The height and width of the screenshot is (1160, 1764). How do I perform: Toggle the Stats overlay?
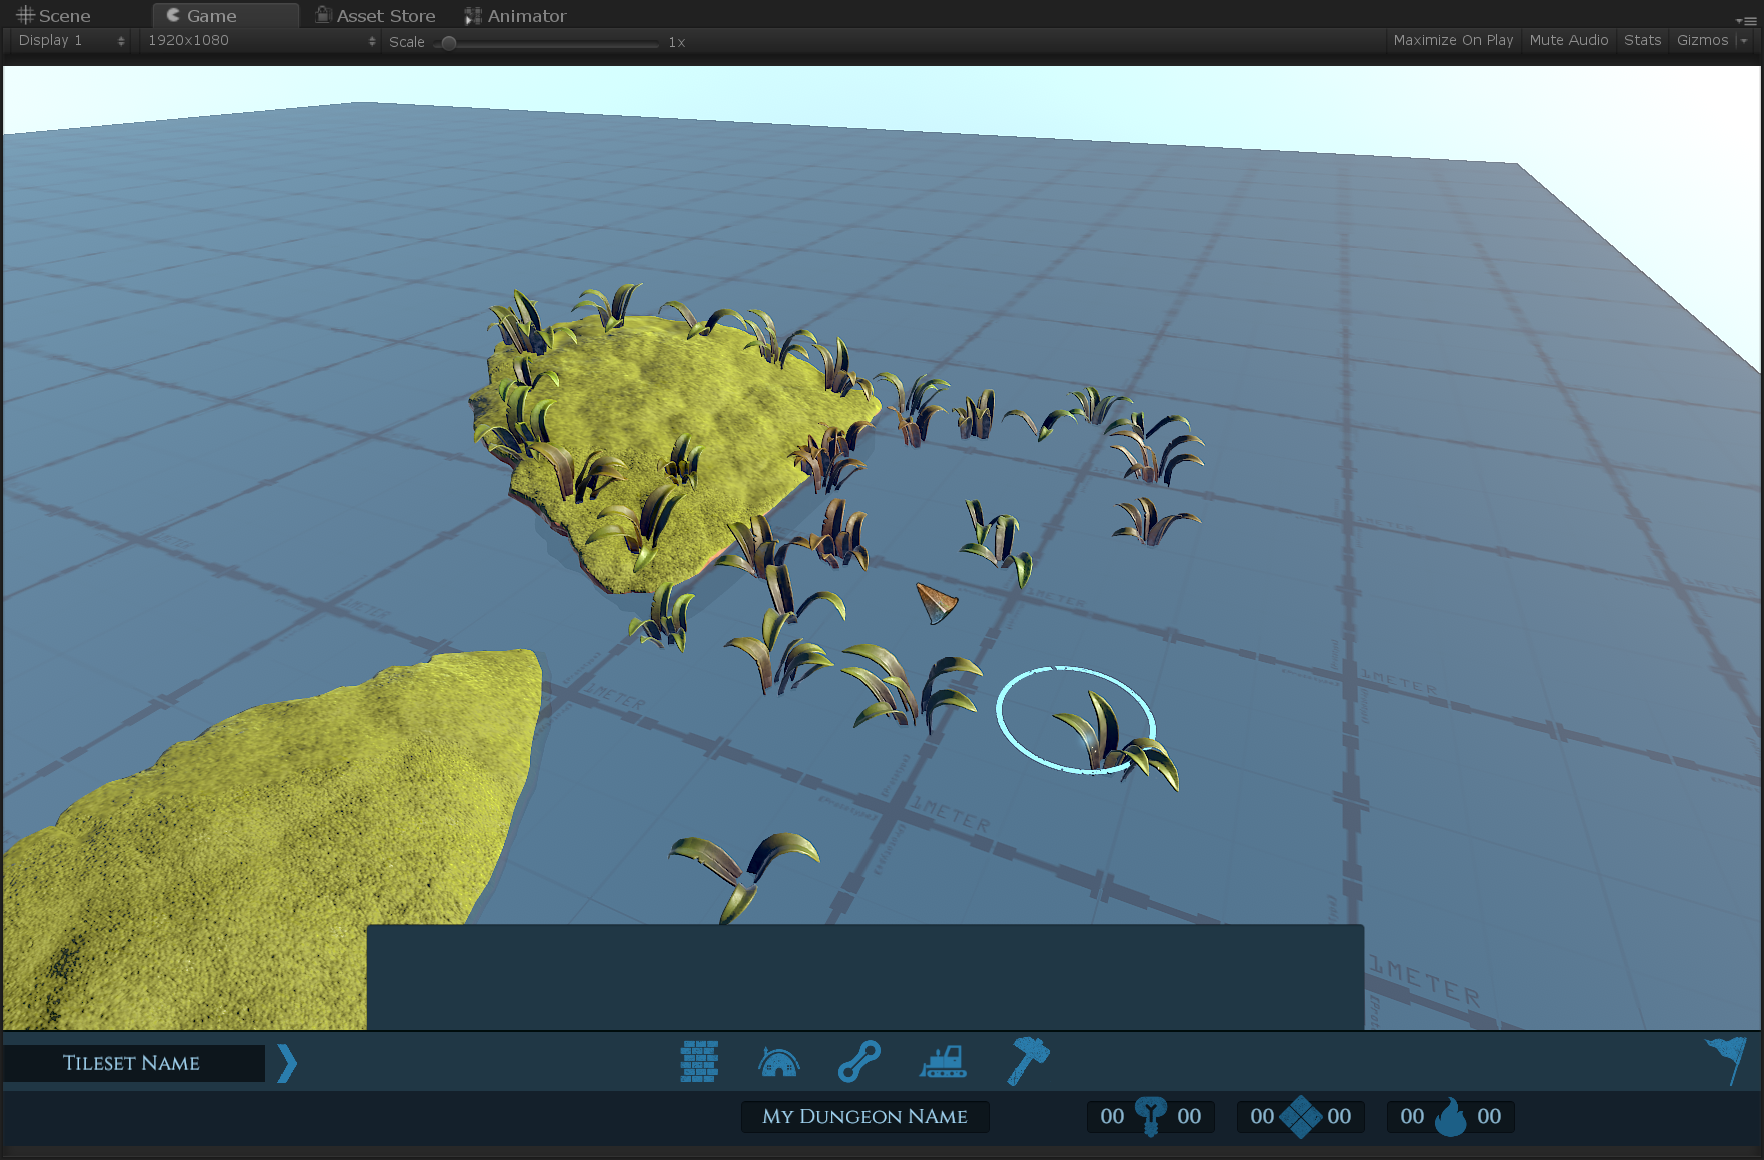[1642, 40]
